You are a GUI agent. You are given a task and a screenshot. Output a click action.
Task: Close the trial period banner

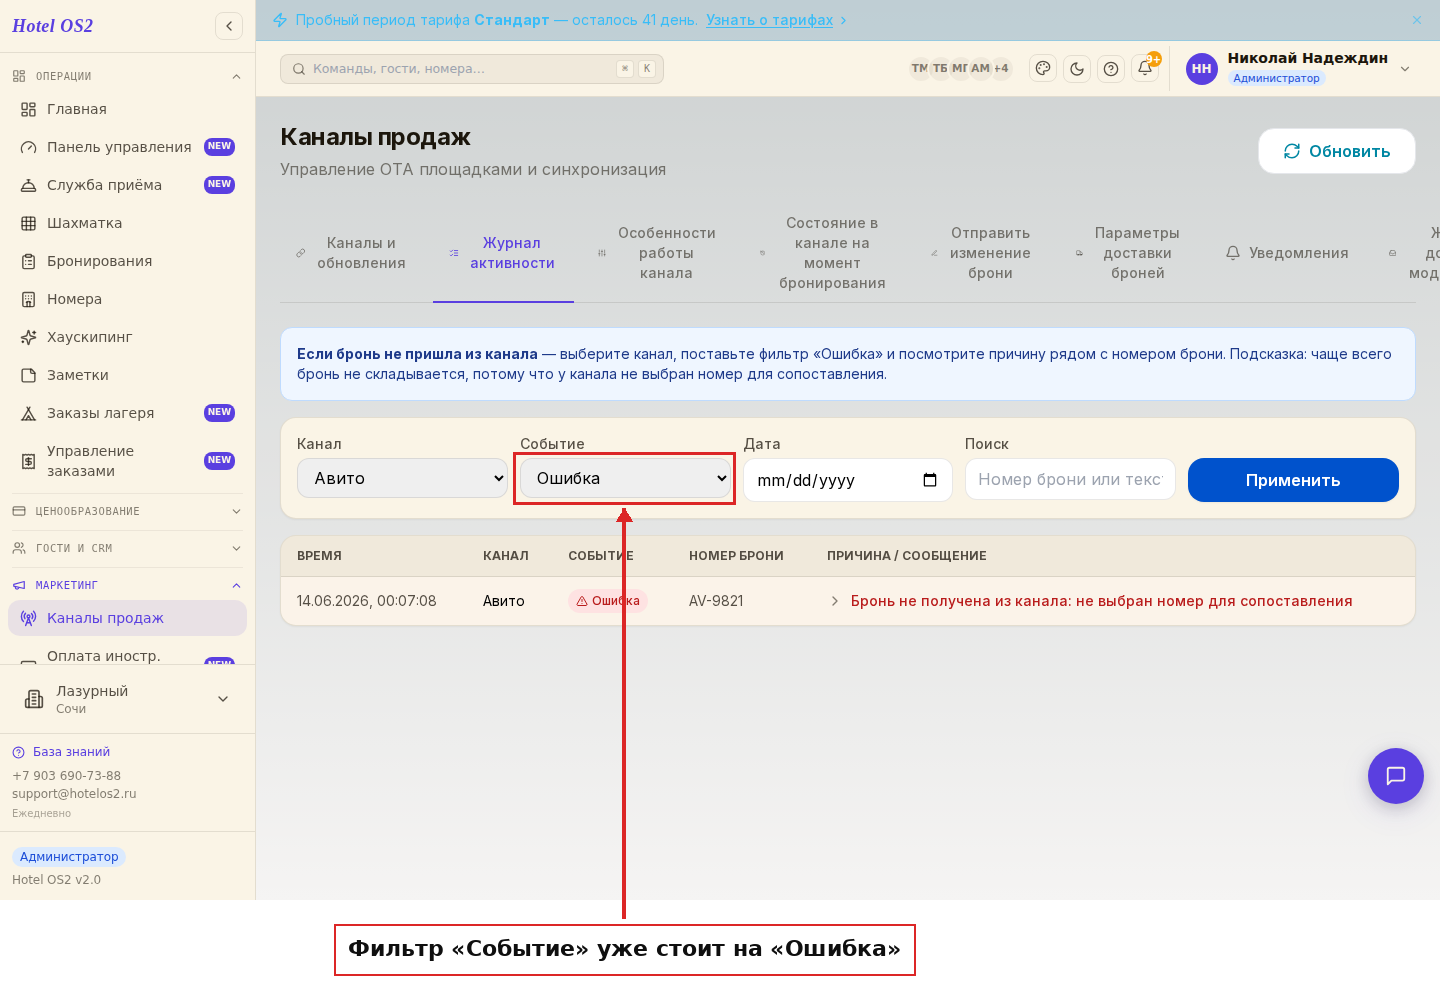pyautogui.click(x=1417, y=20)
